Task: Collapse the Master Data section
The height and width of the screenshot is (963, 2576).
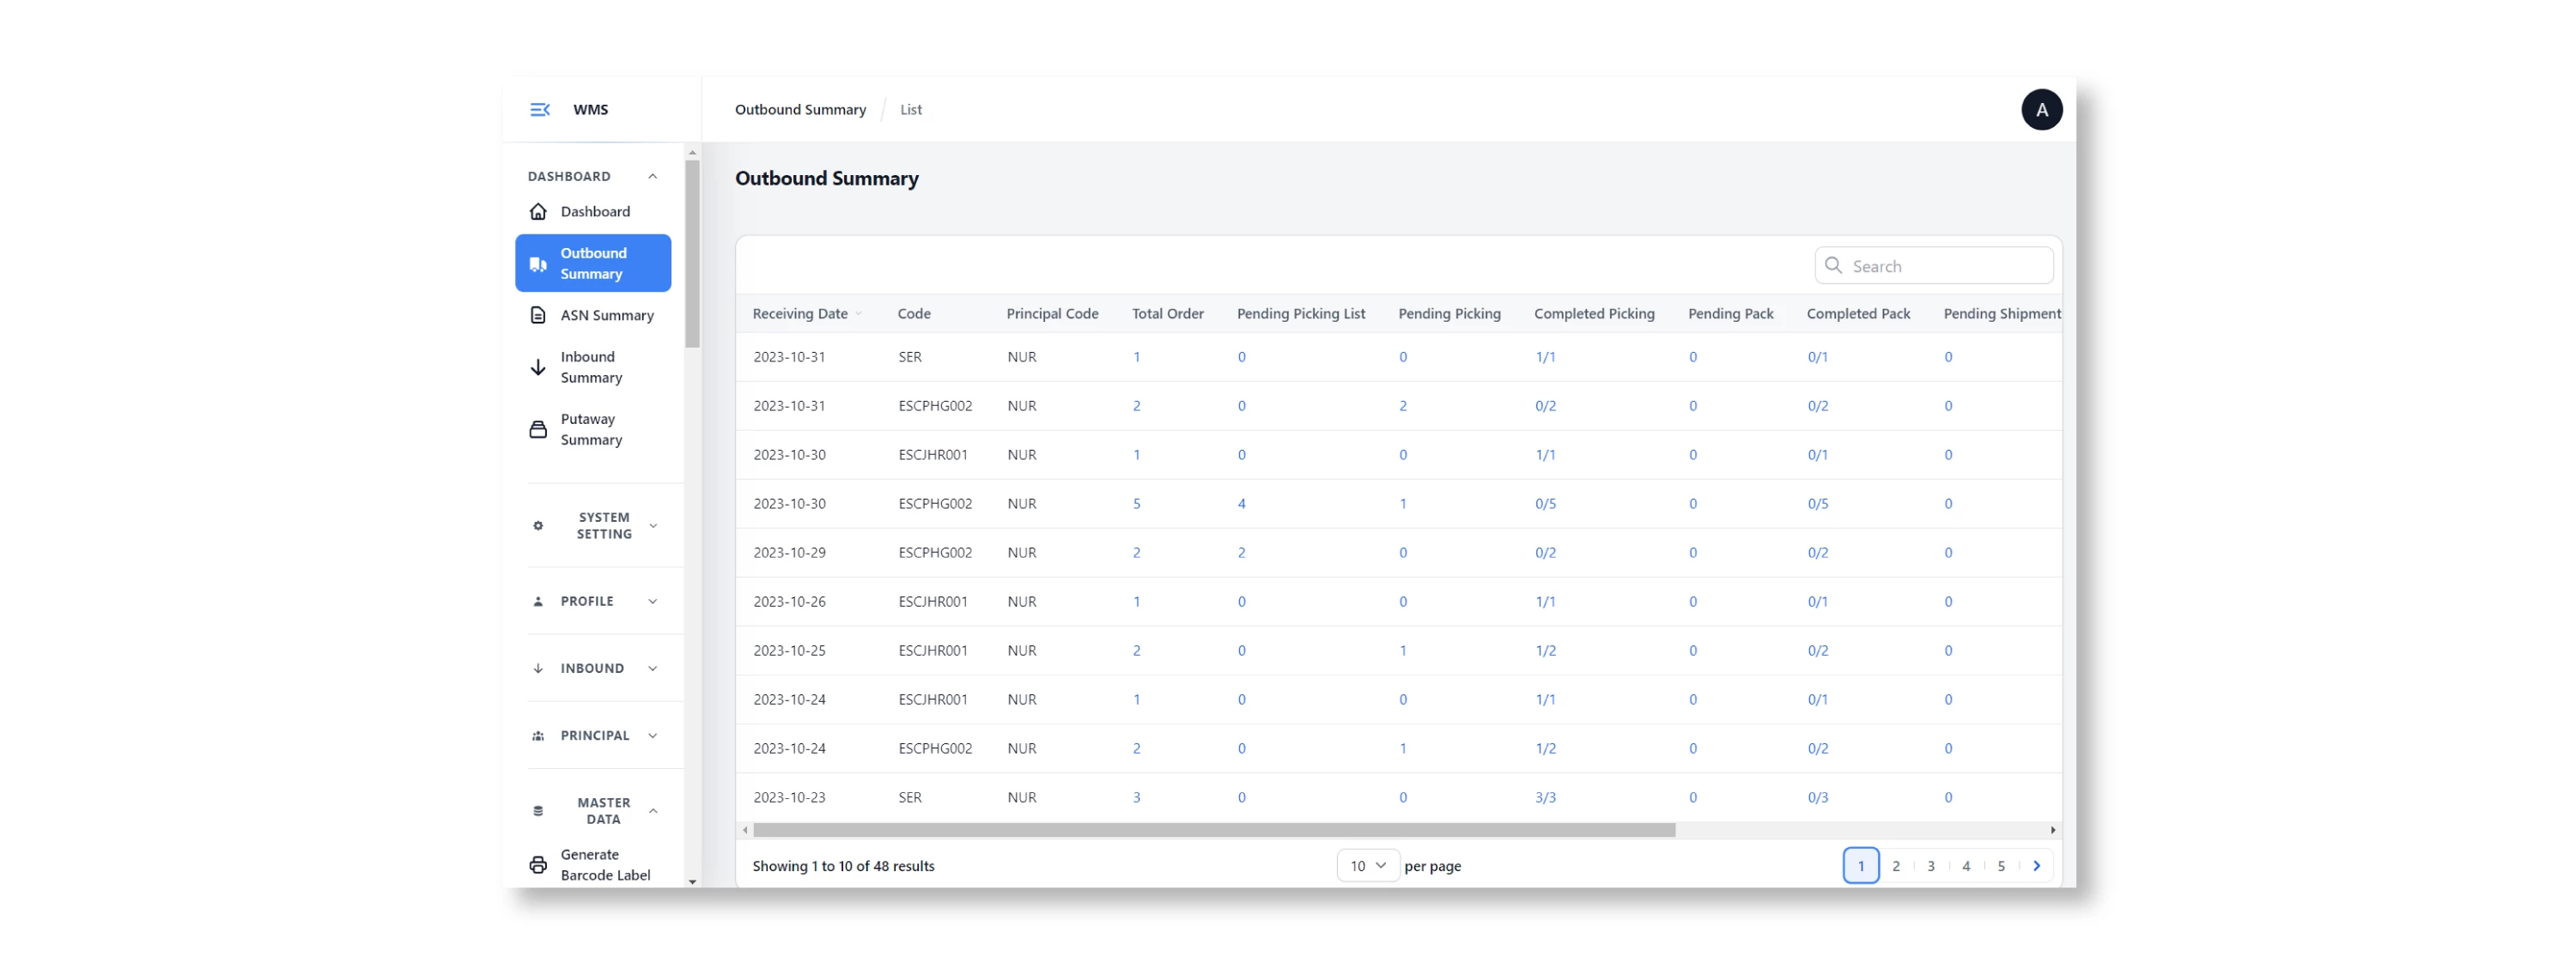Action: (x=596, y=810)
